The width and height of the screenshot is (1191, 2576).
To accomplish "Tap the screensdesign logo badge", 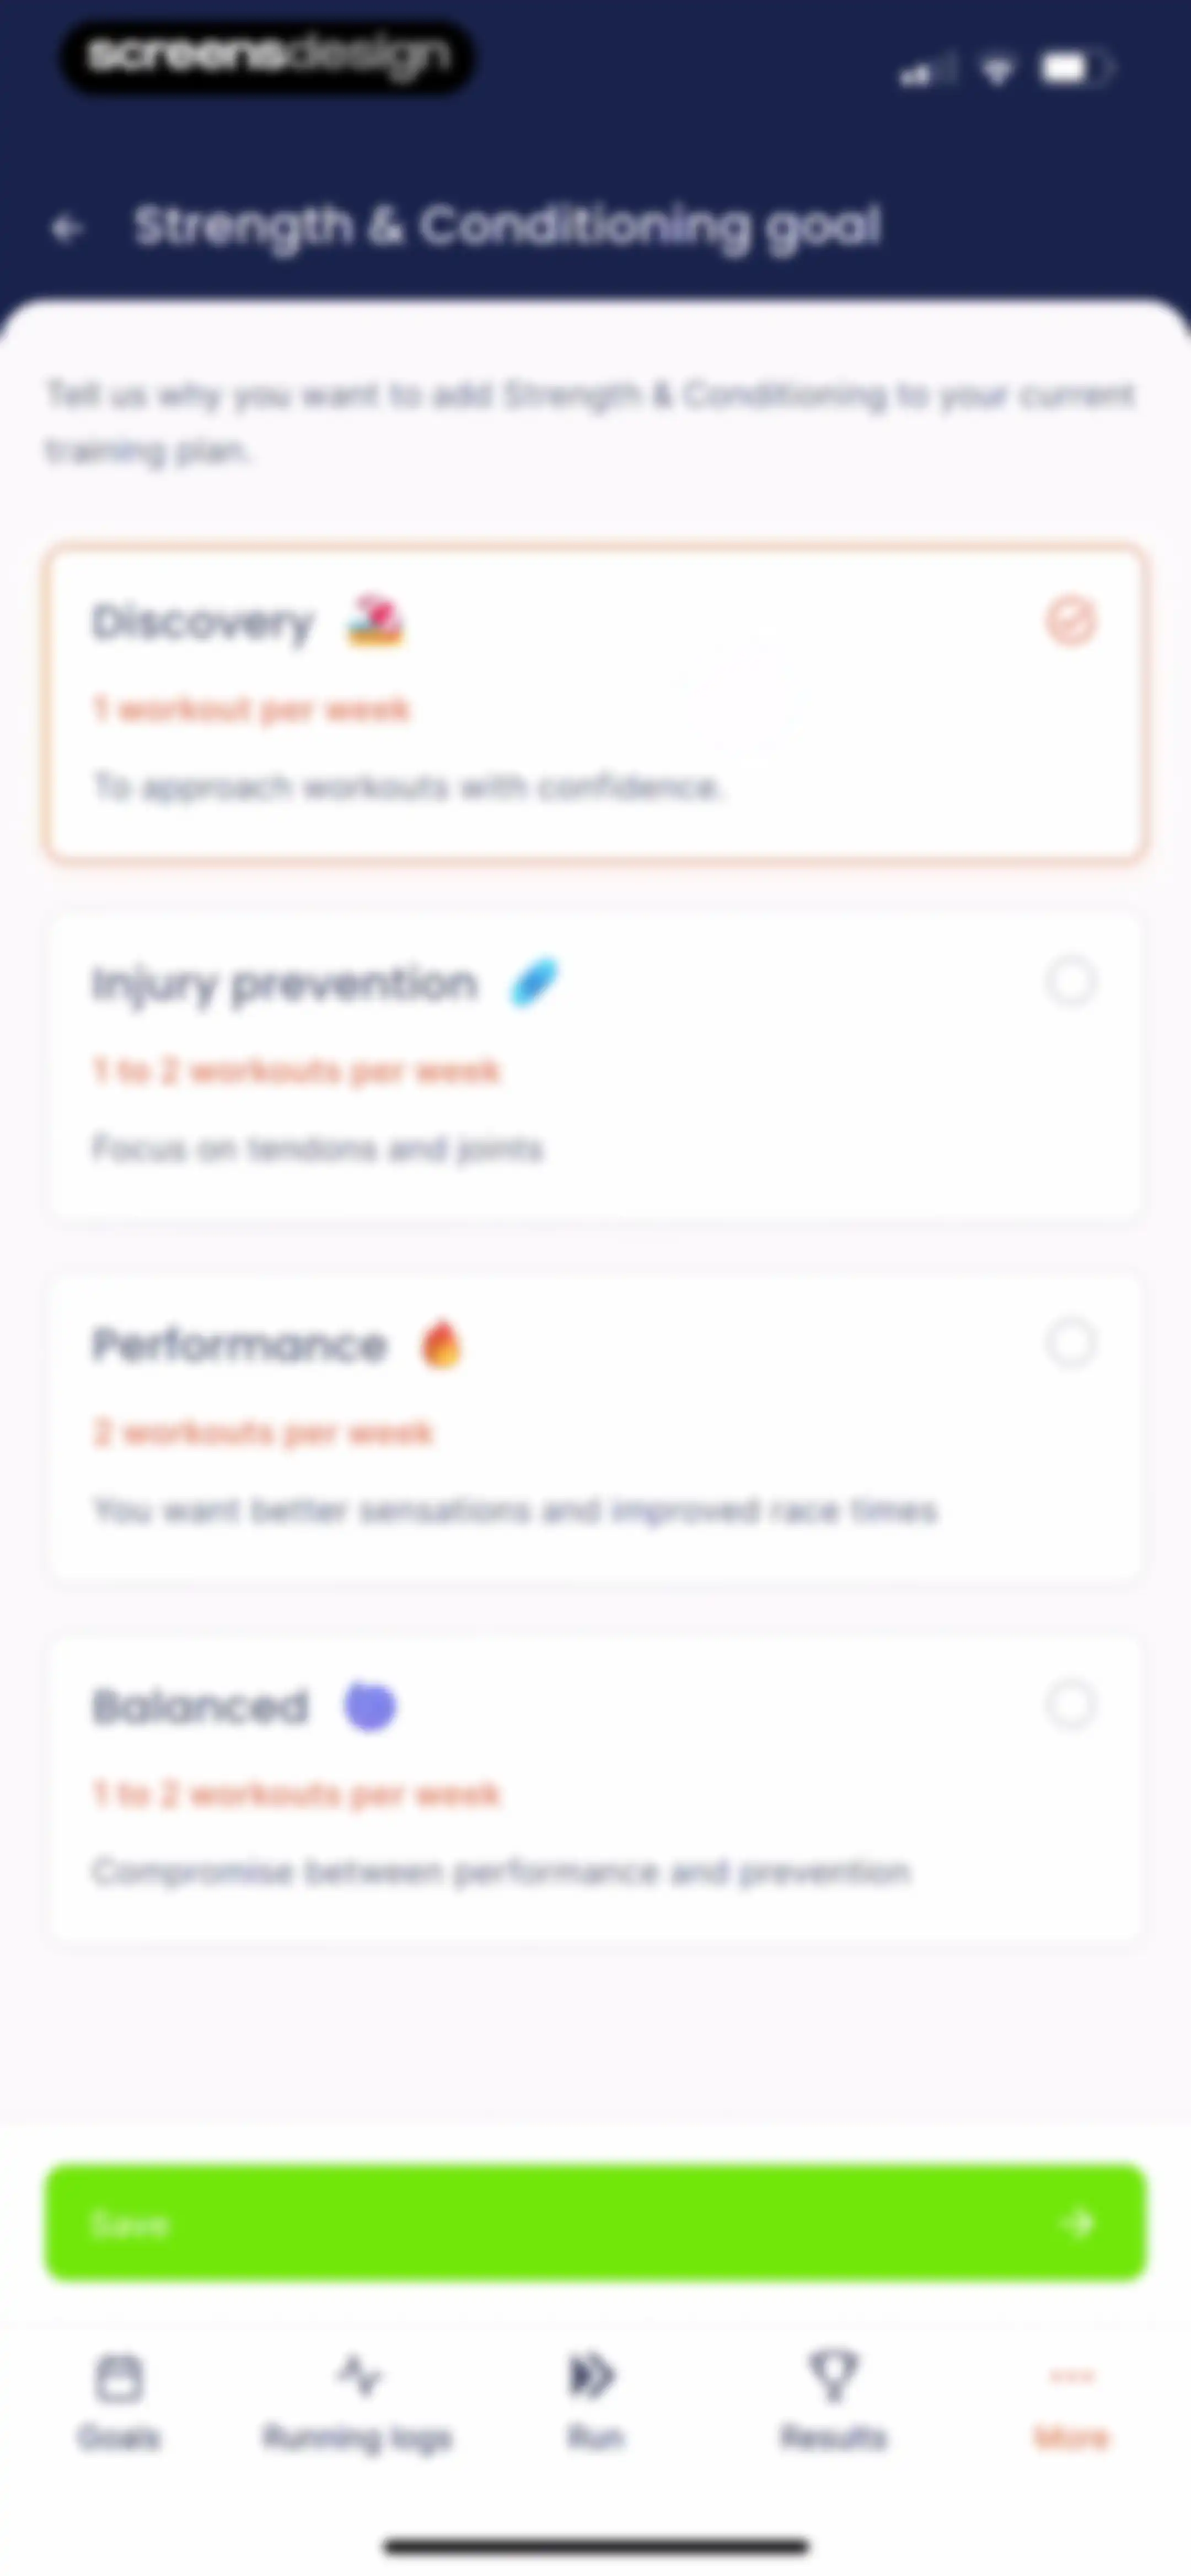I will point(268,57).
